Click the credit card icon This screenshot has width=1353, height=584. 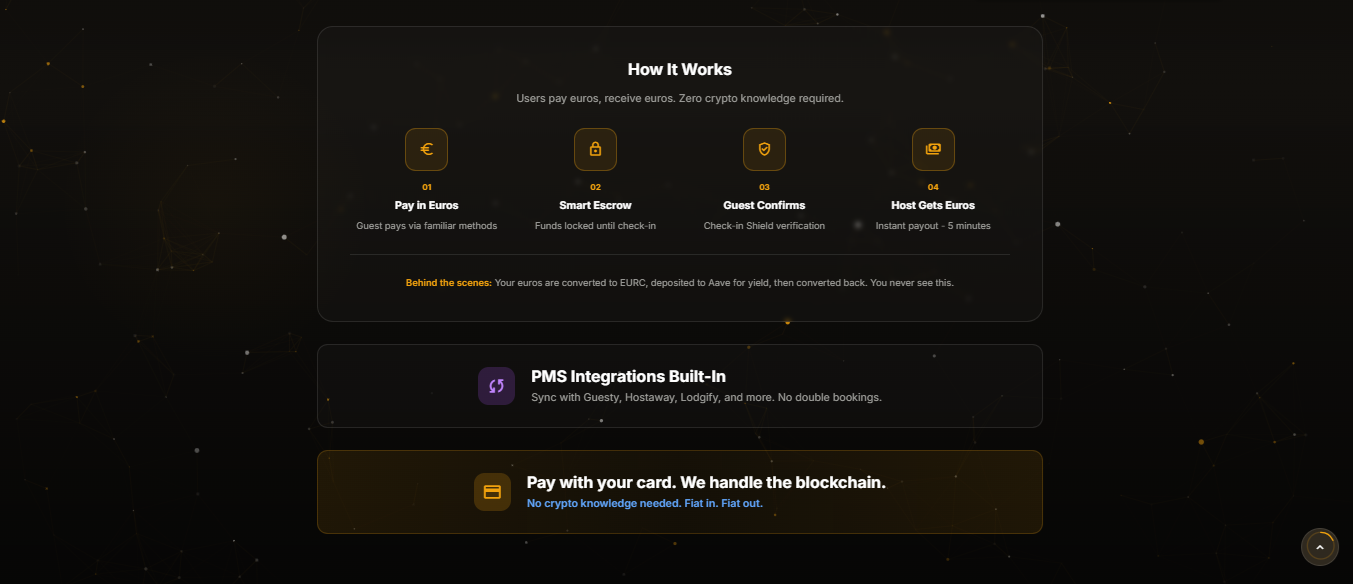coord(492,492)
